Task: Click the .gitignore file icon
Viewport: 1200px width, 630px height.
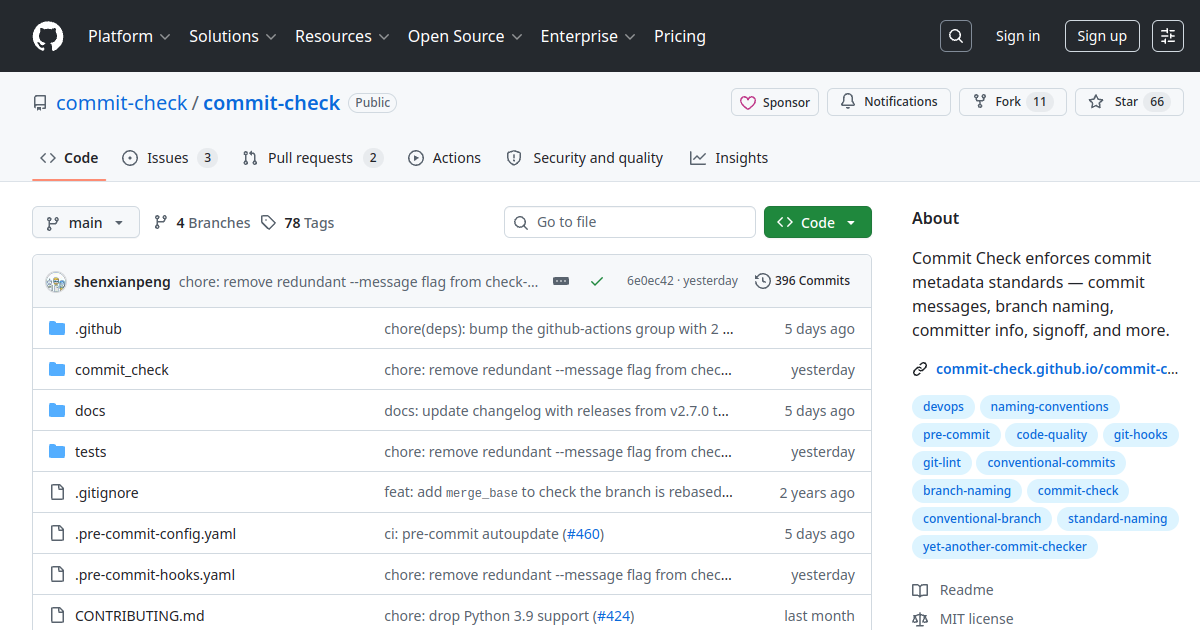Action: click(x=57, y=493)
